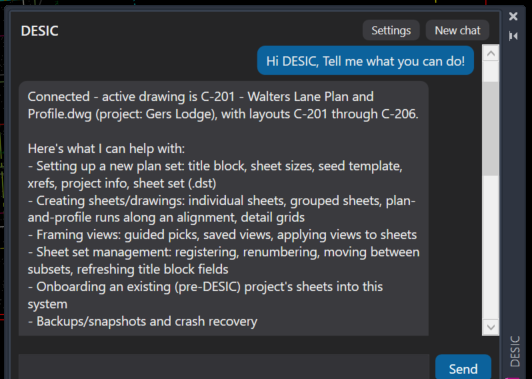Click the vertical DESIC palette label
The width and height of the screenshot is (532, 379).
coord(515,351)
